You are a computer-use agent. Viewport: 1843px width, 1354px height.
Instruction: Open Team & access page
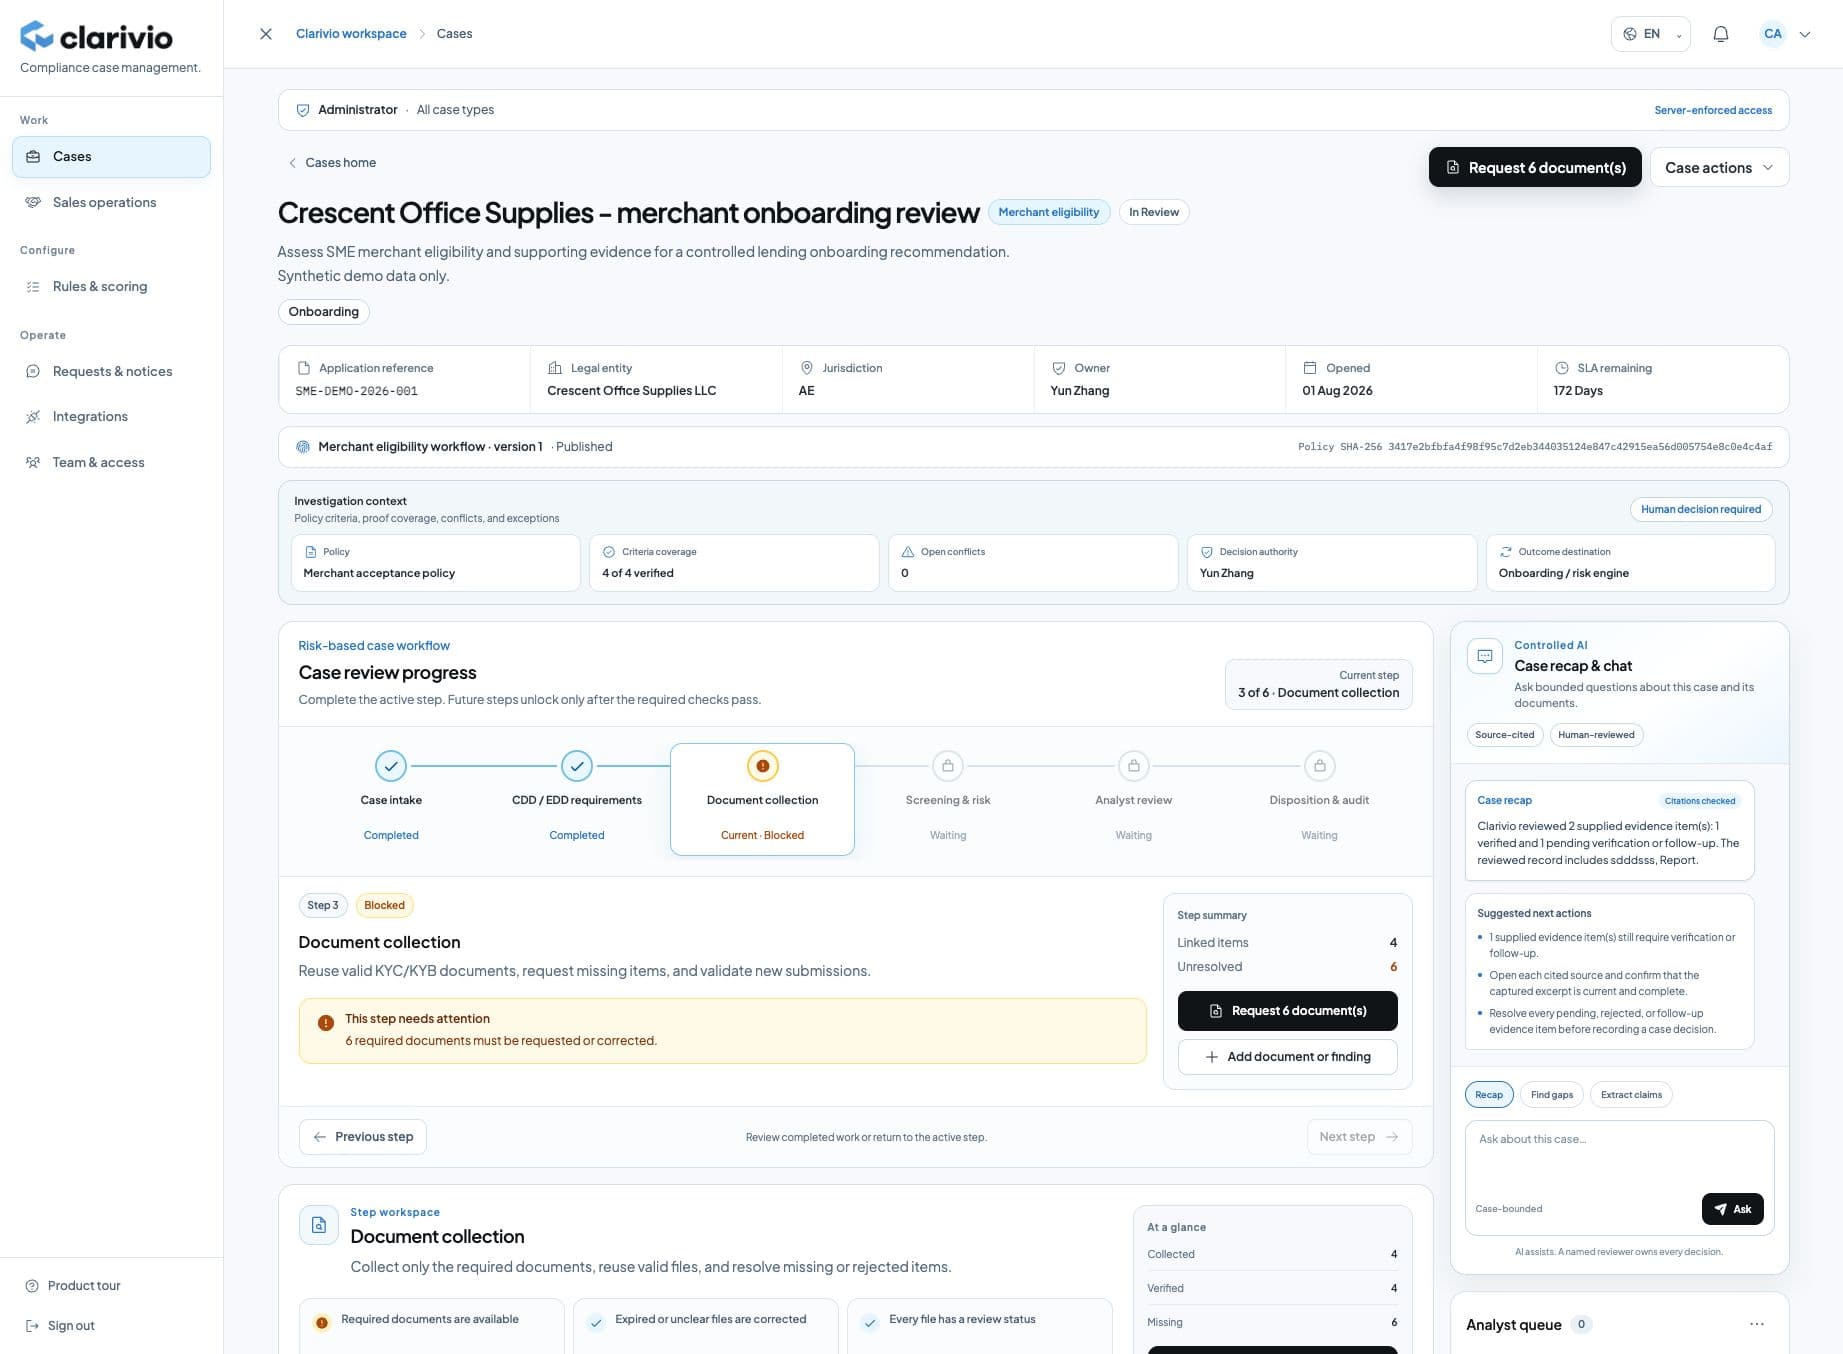111,462
